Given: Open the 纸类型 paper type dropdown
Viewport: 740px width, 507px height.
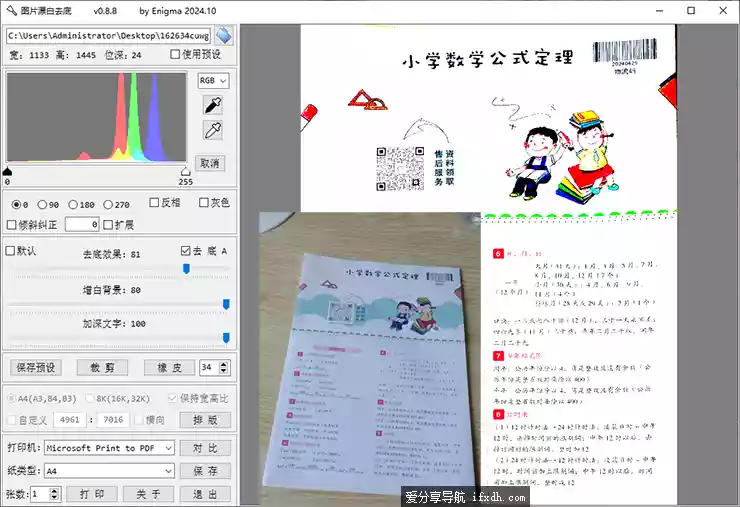Looking at the screenshot, I should (109, 471).
